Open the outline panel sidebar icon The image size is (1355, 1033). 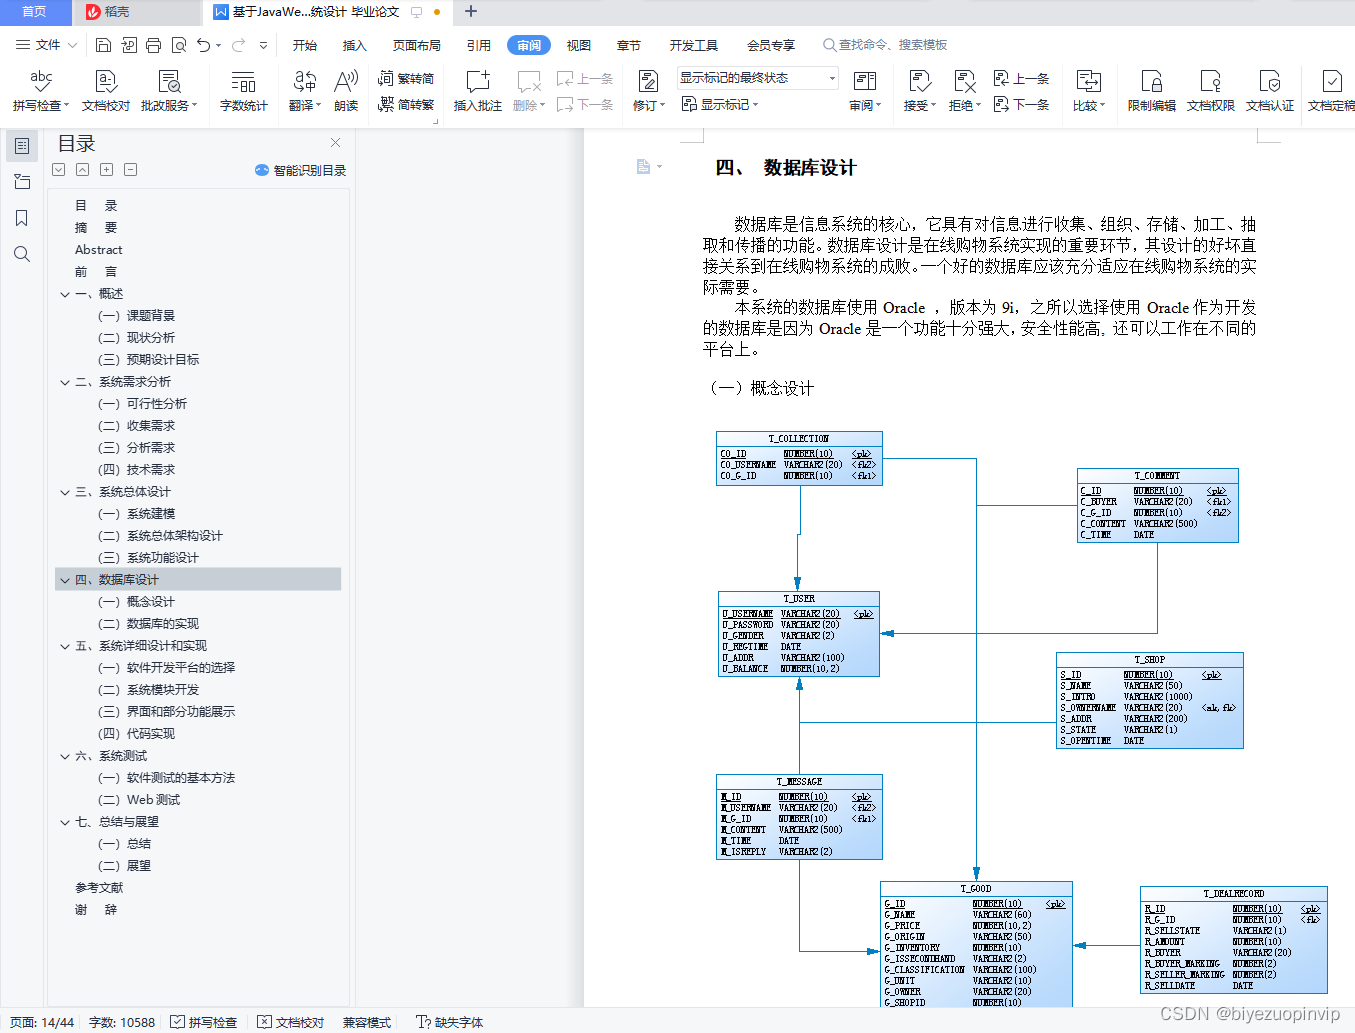pos(22,146)
